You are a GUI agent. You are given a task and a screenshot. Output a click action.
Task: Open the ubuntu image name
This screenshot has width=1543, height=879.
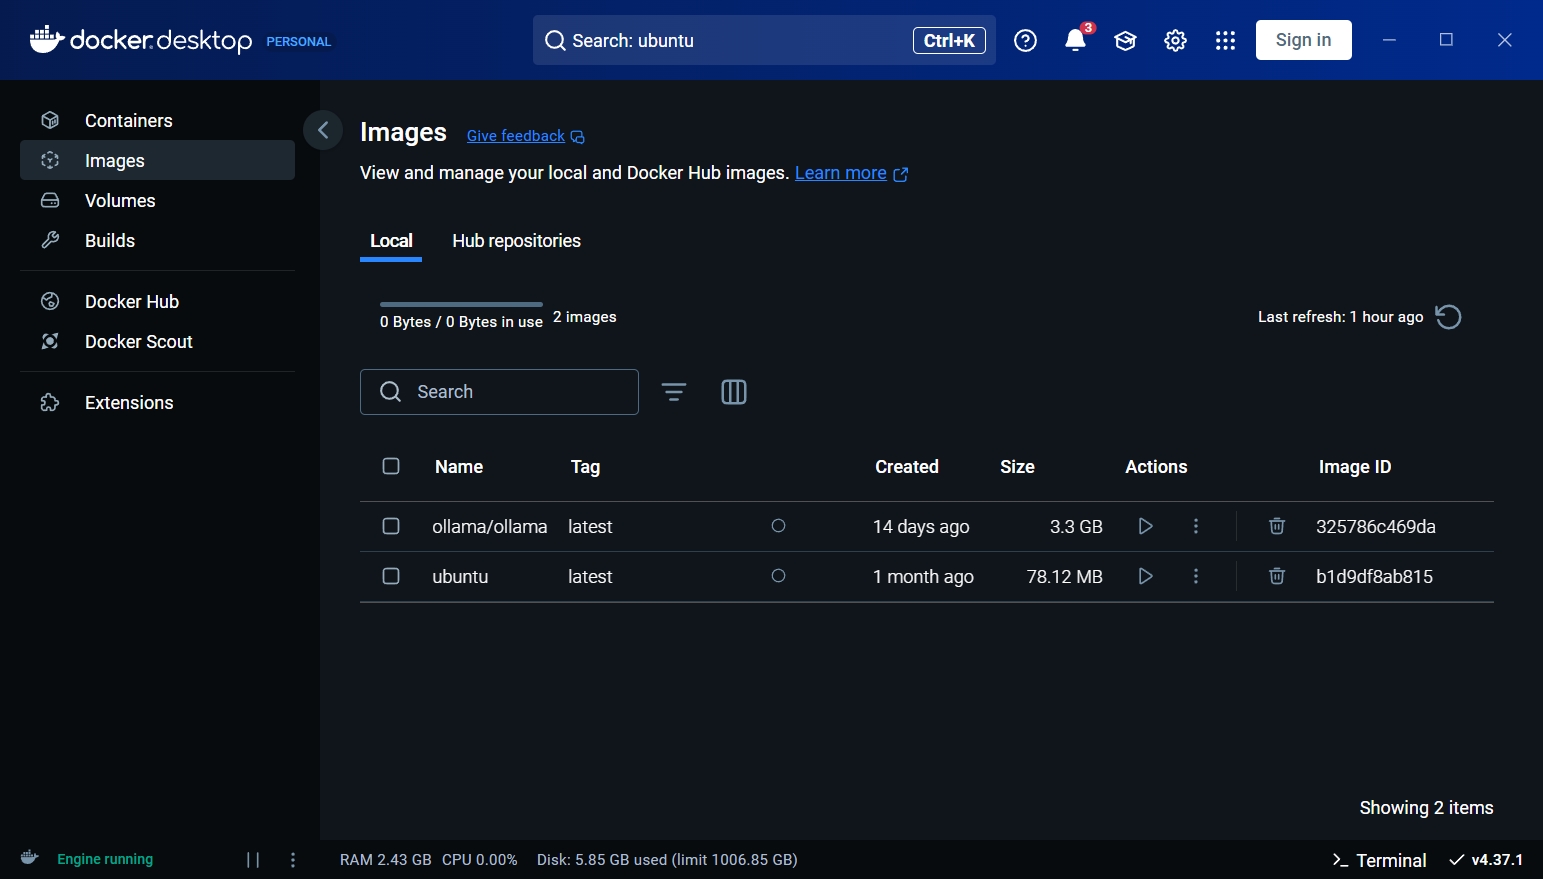click(460, 577)
